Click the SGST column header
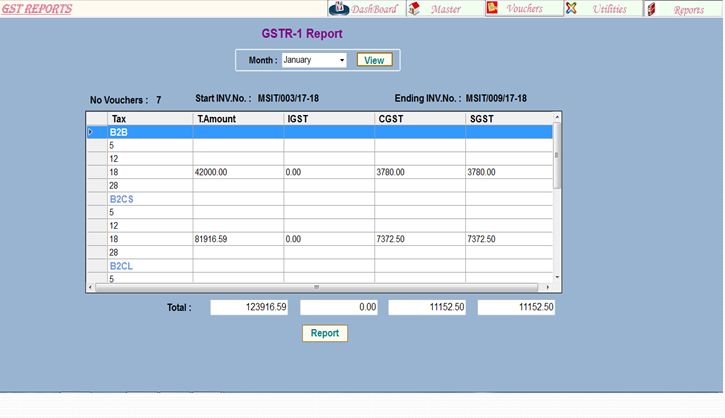The image size is (725, 418). [509, 119]
